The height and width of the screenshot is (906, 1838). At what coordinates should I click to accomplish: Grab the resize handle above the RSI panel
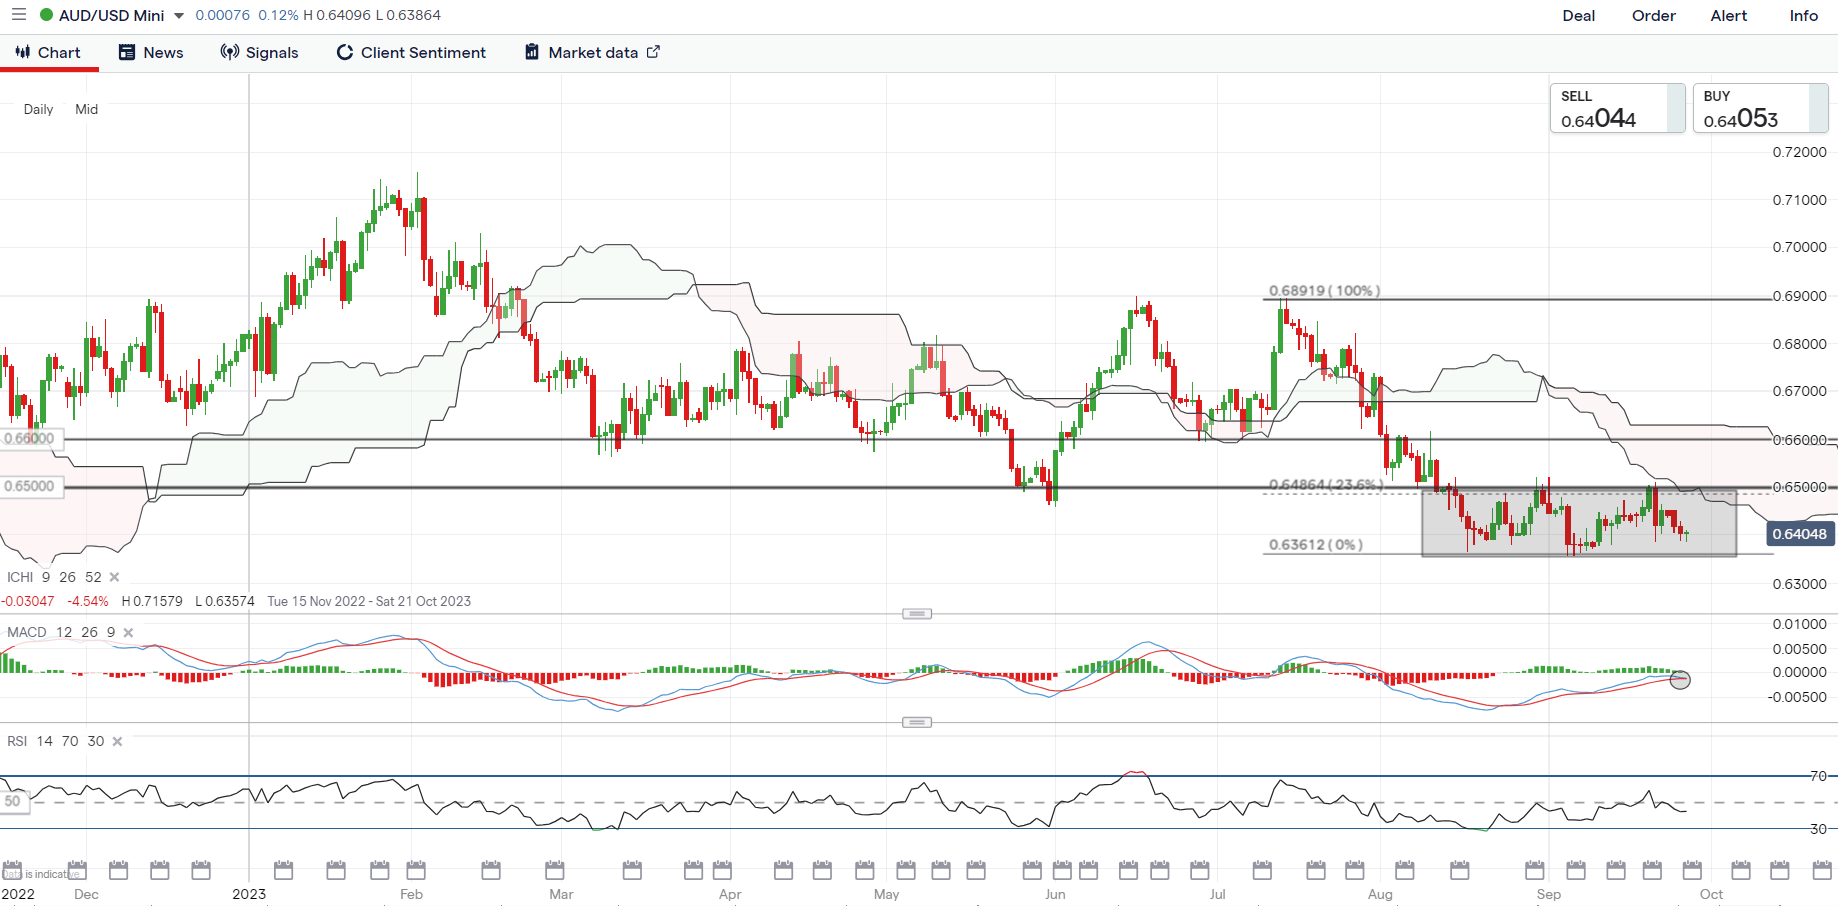917,722
